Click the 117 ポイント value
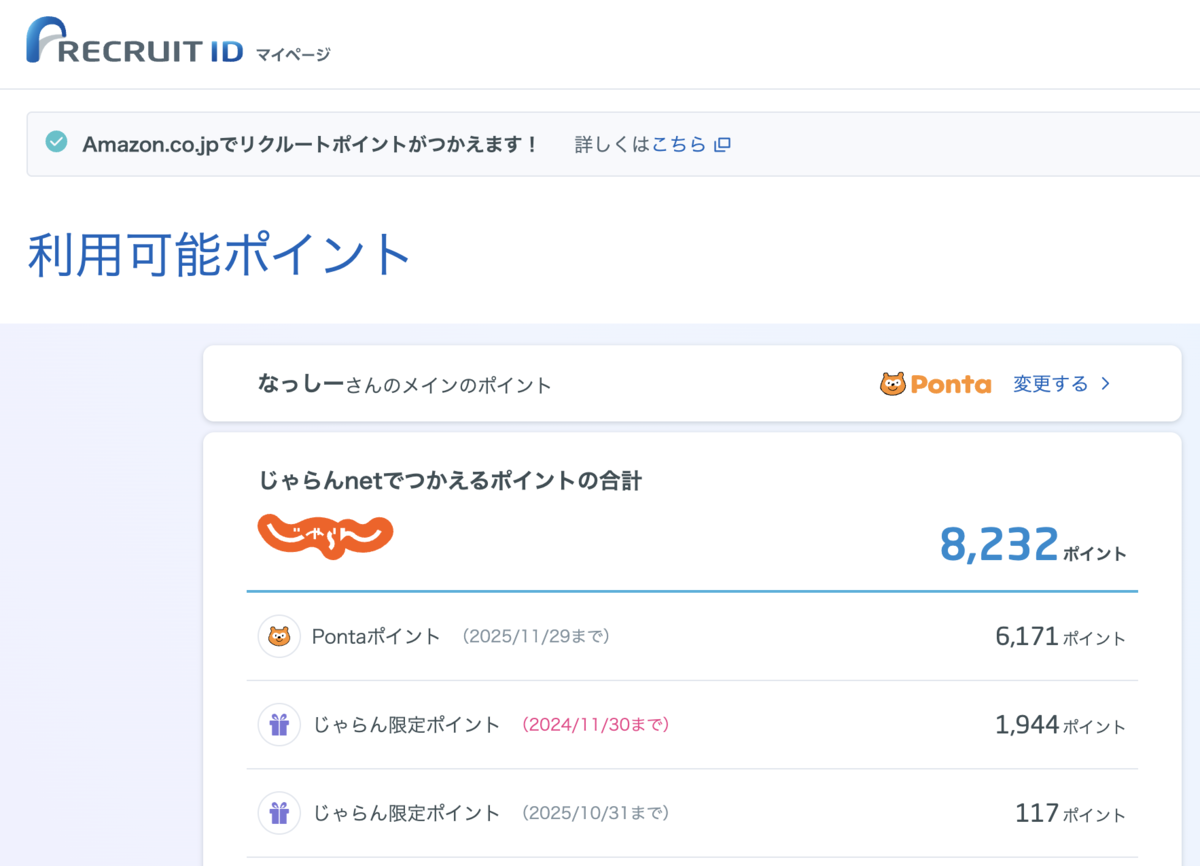Viewport: 1200px width, 866px height. pos(1070,813)
